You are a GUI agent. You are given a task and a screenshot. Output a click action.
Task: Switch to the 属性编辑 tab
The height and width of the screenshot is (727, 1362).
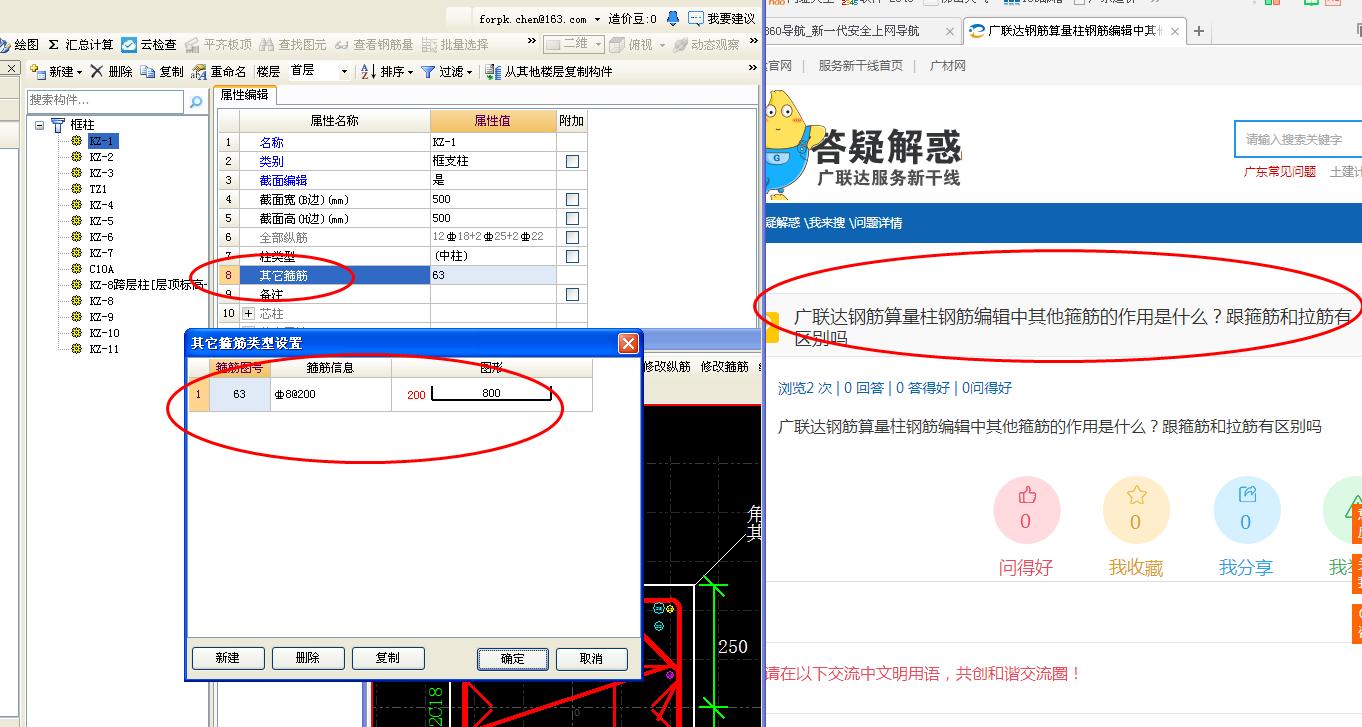point(244,95)
